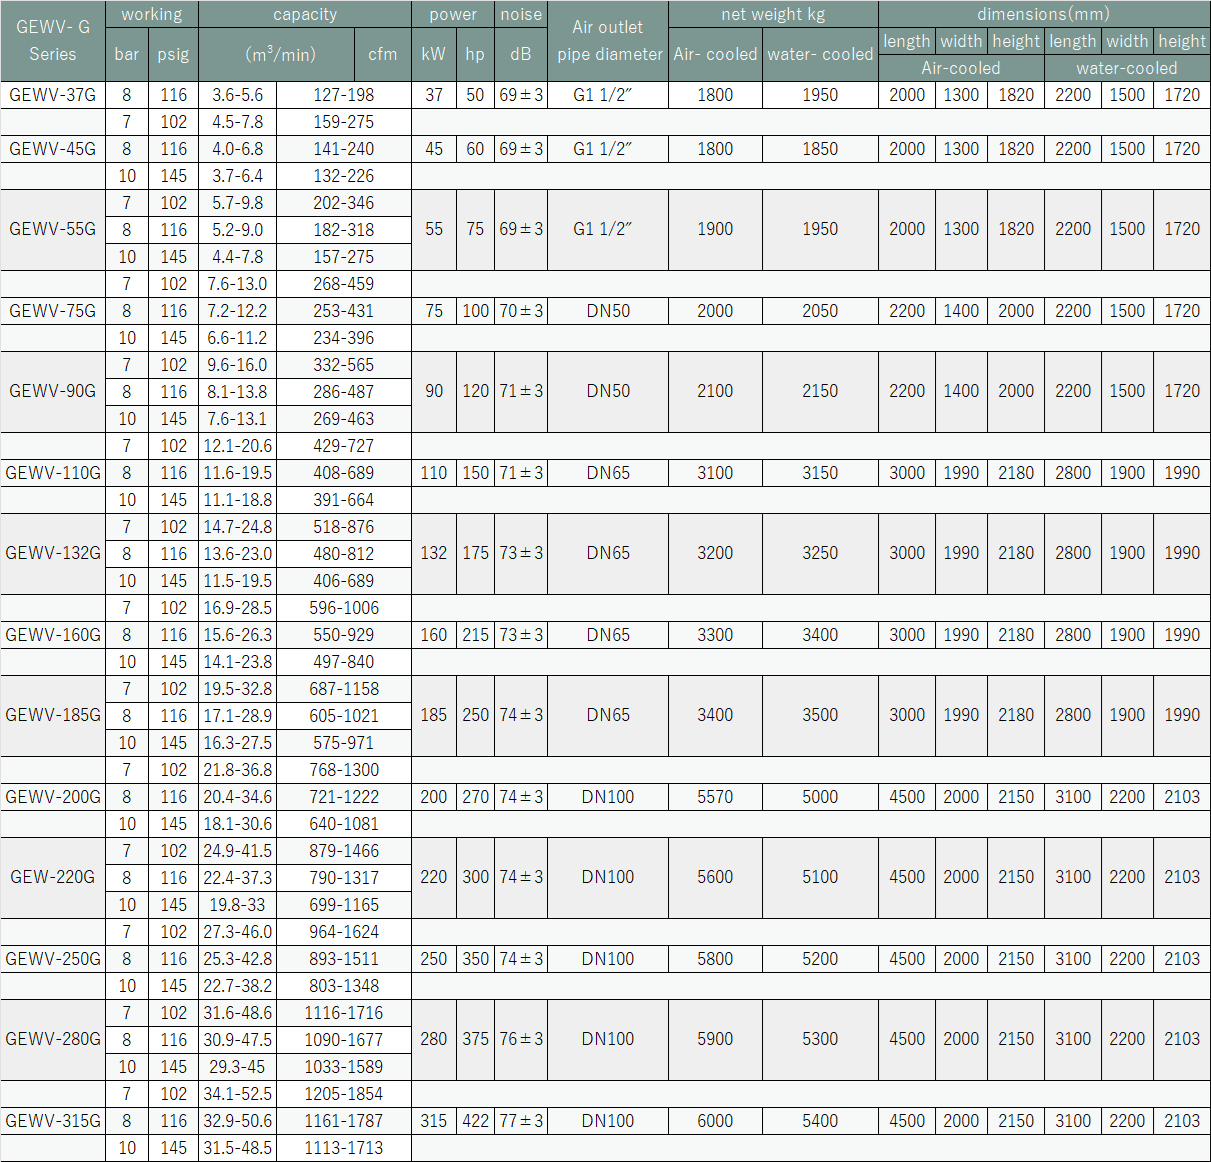Select capacity value '19.5-32.8'
This screenshot has width=1211, height=1162.
[x=238, y=689]
